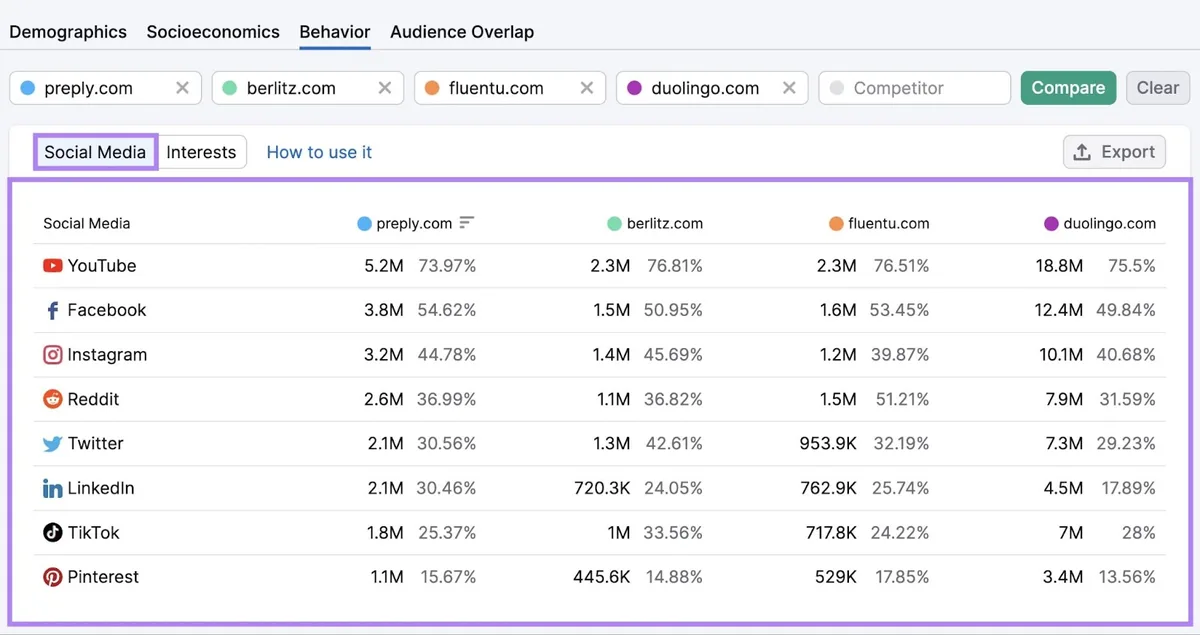Click 445.6K Pinterest value for berlitz.com
This screenshot has height=635, width=1200.
[x=602, y=577]
